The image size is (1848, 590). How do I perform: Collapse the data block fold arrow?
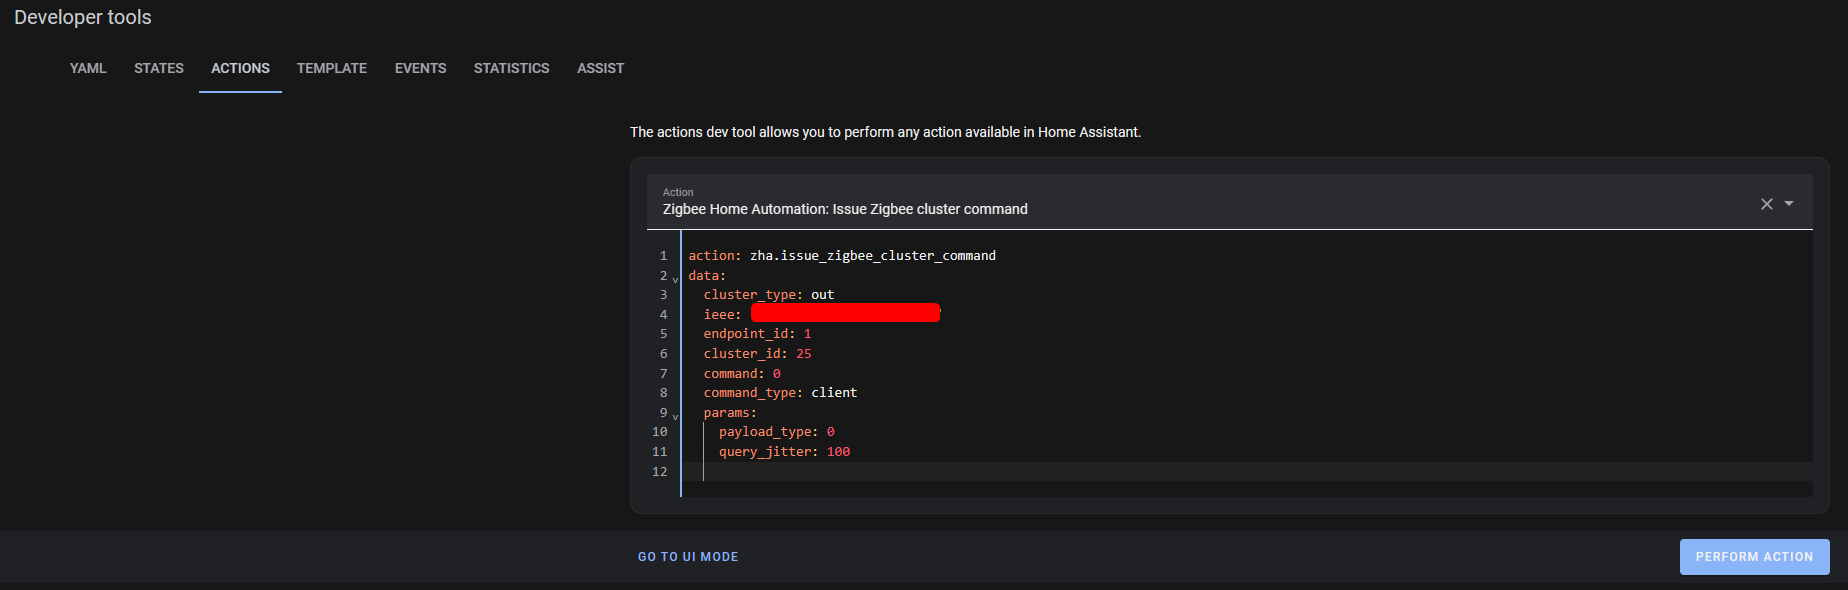tap(675, 279)
